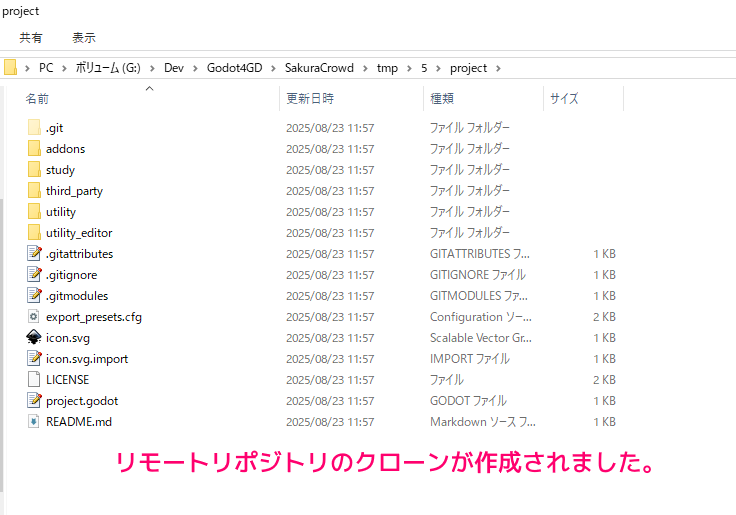Click the third_party folder icon

click(34, 191)
